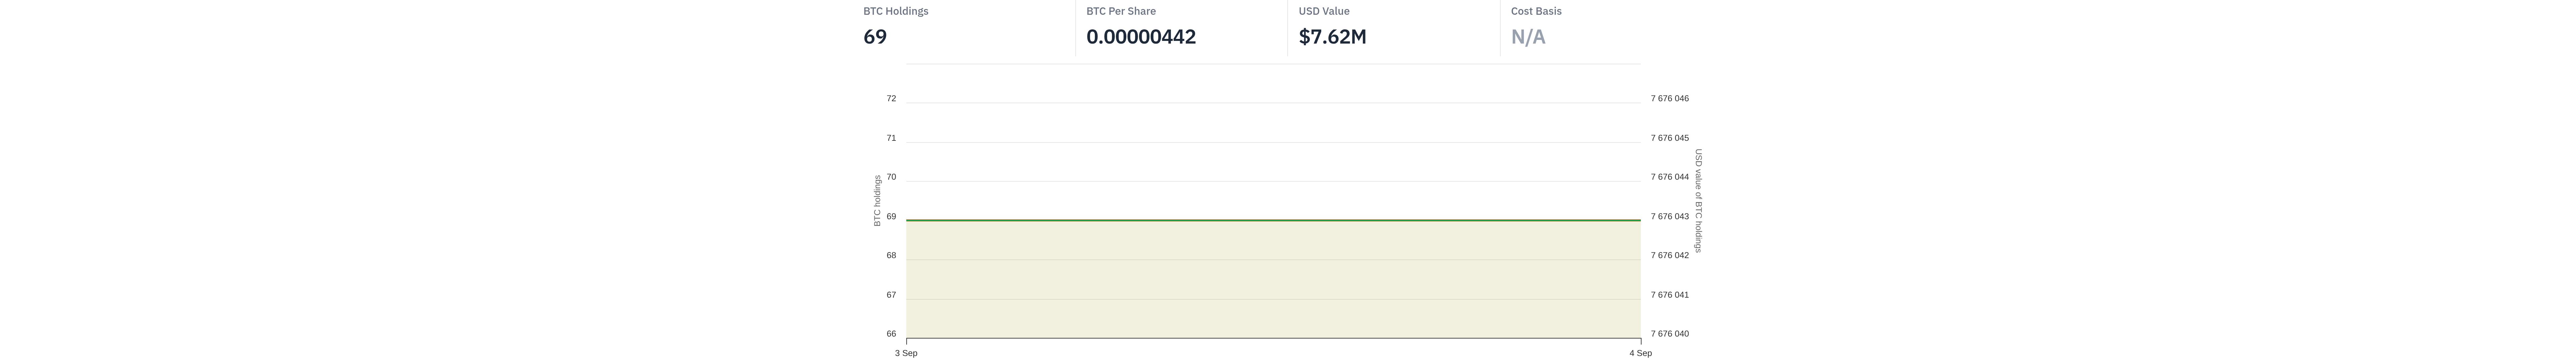
Task: Click the 'USD value of BTC holdings' axis title
Action: (x=1698, y=201)
